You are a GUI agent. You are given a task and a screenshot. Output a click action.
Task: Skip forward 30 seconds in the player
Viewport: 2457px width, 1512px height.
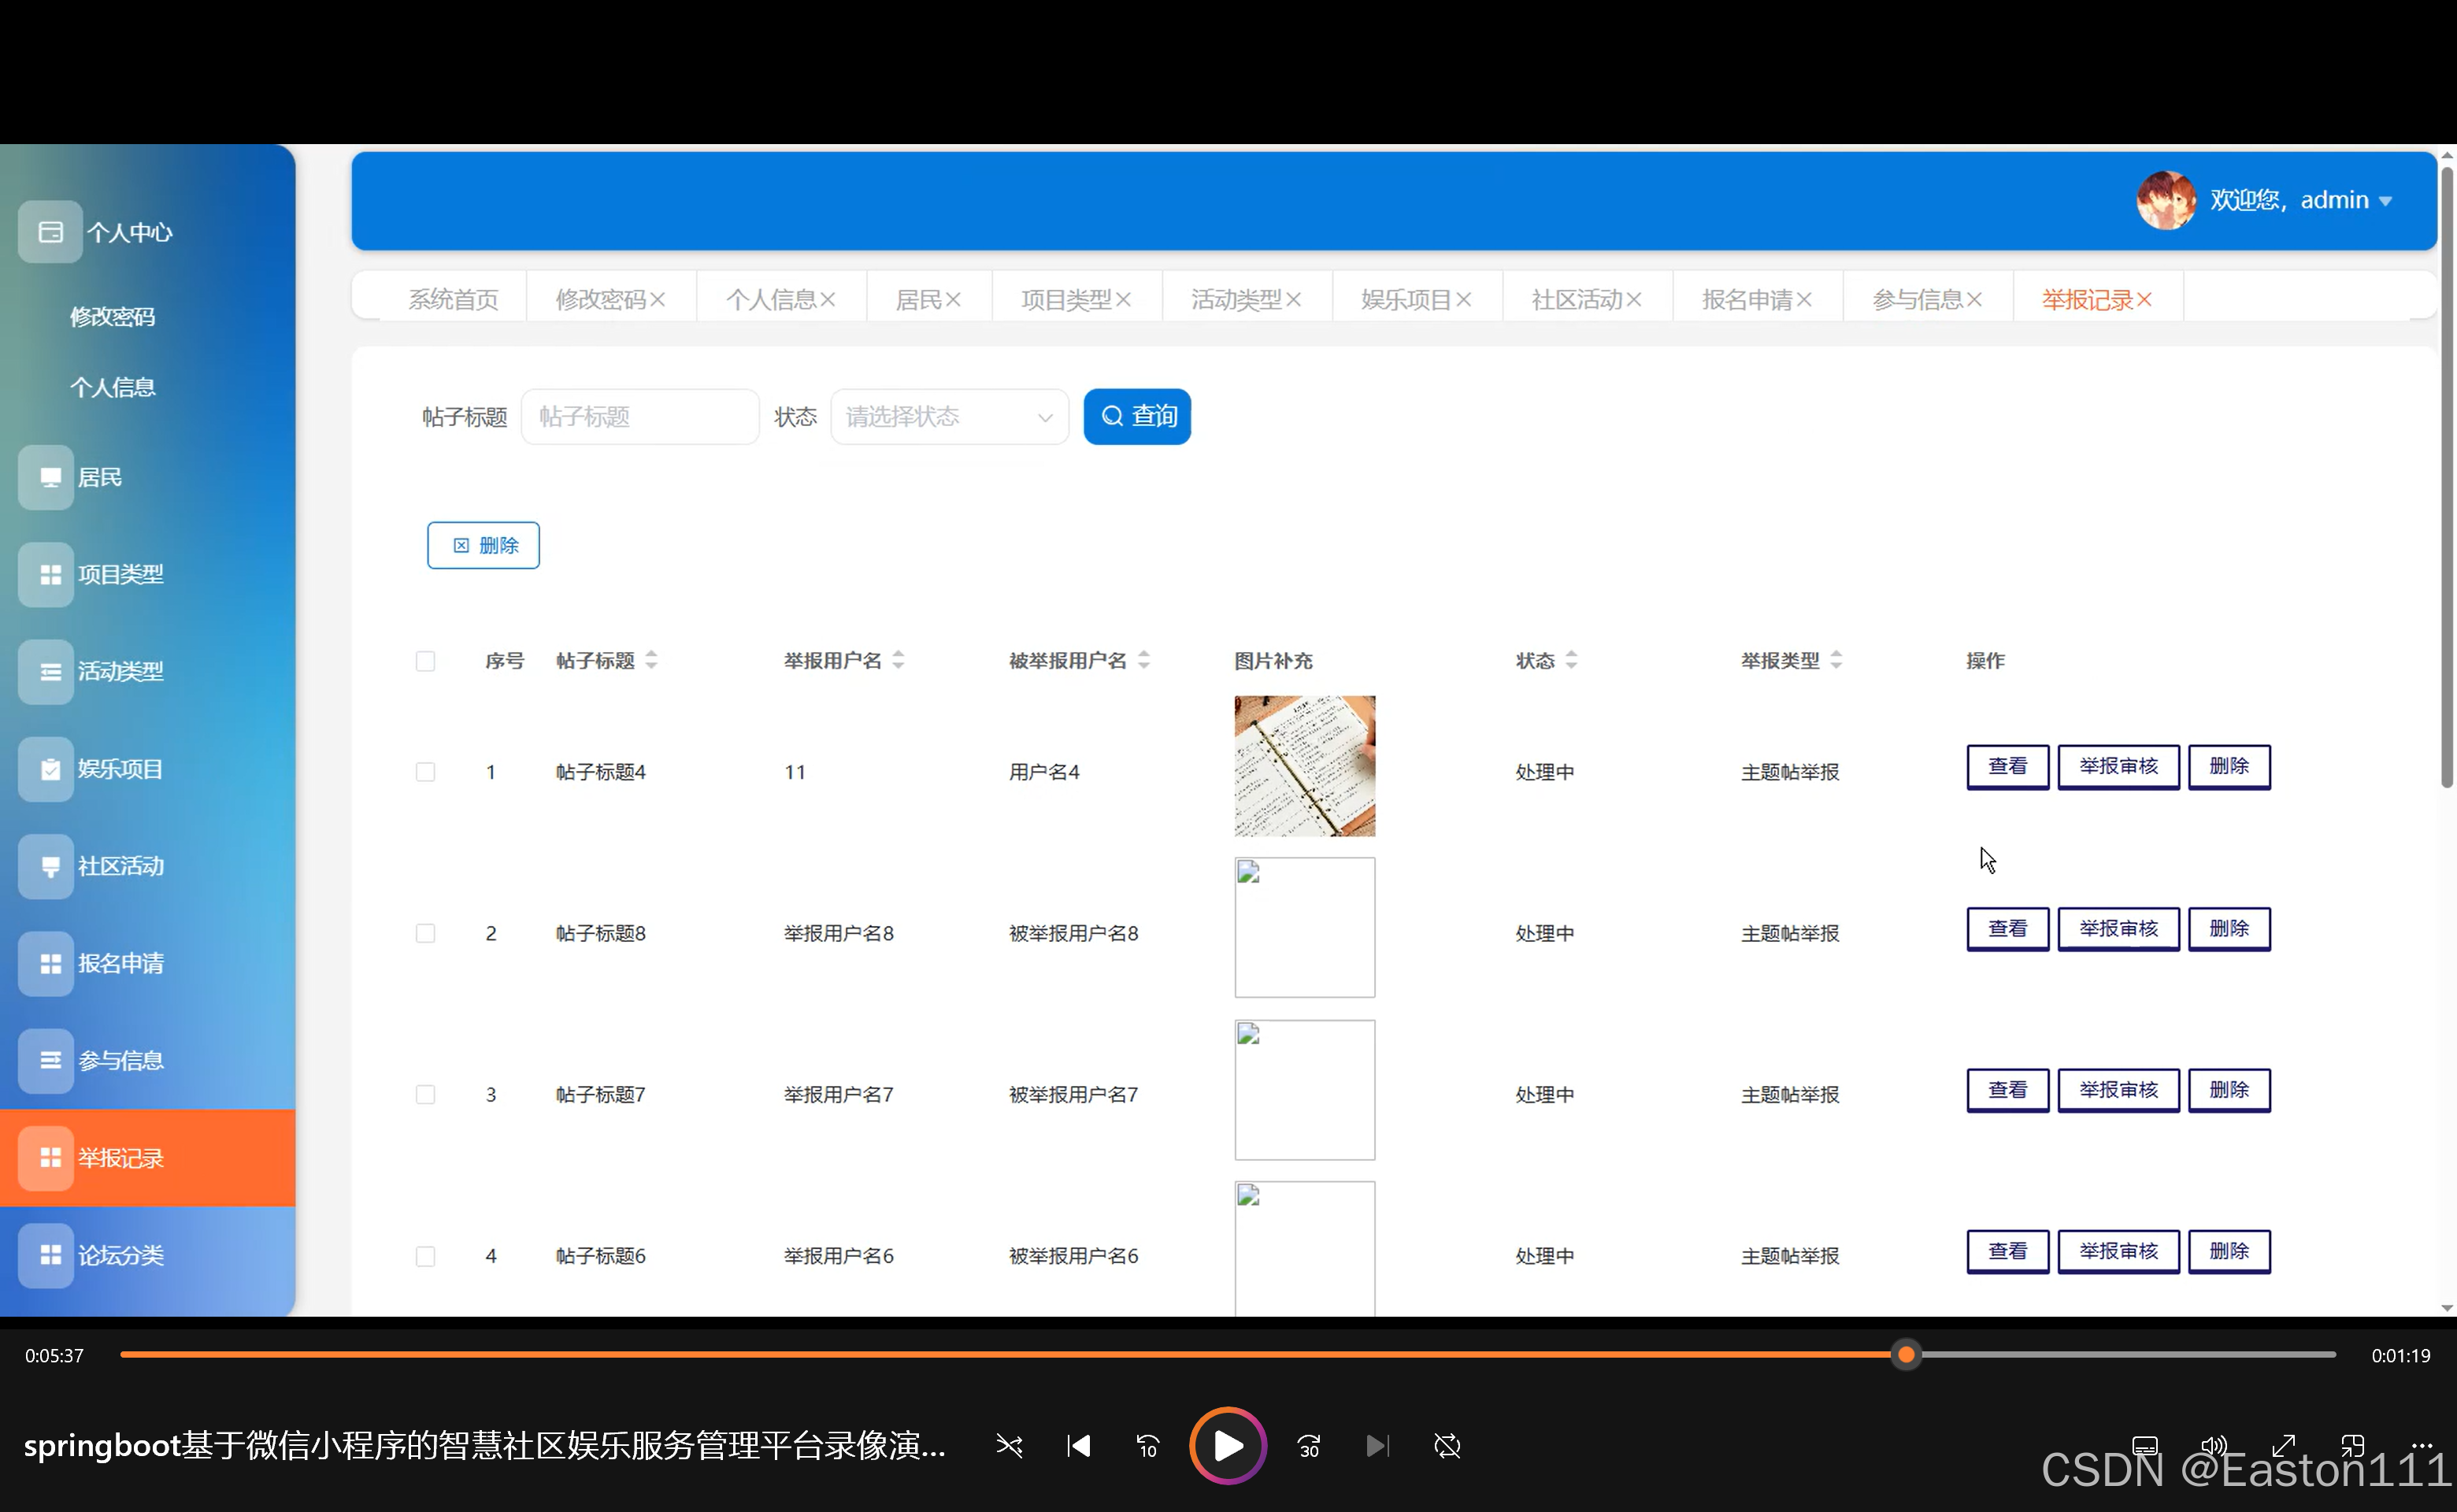[1309, 1446]
